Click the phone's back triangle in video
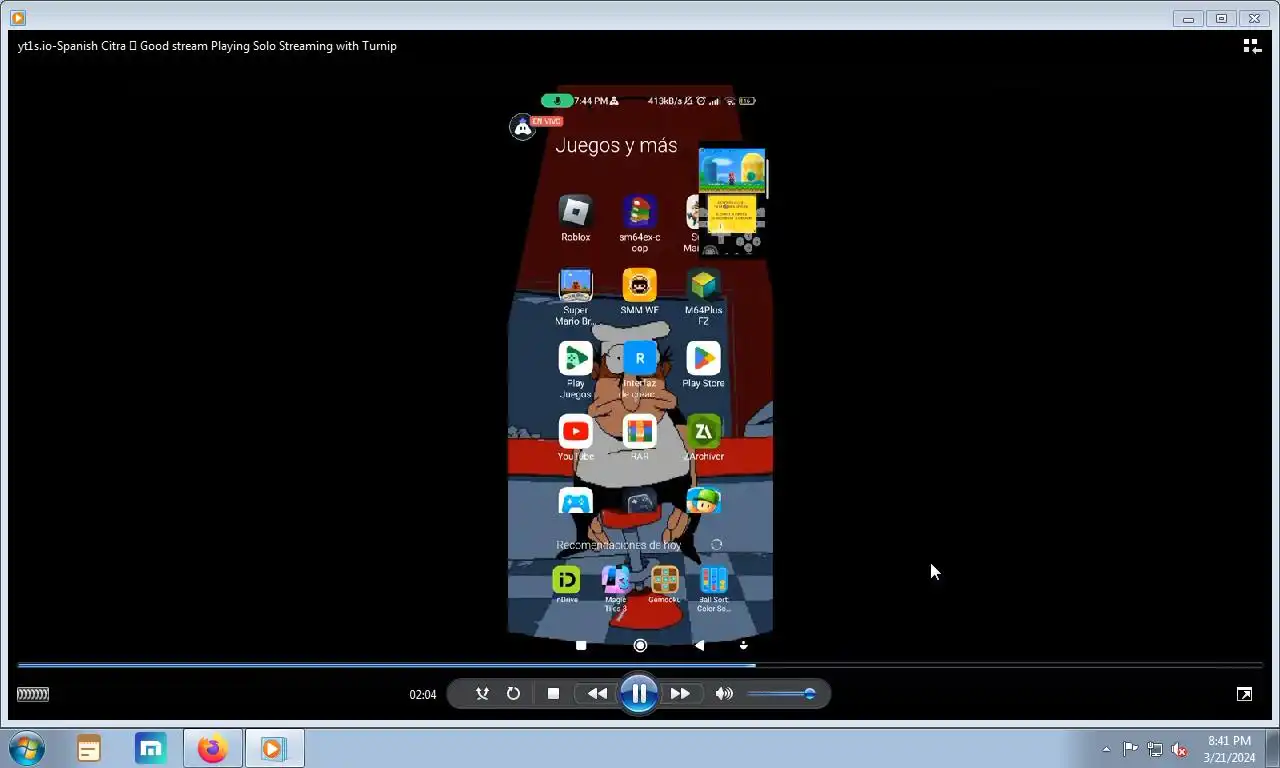Image resolution: width=1280 pixels, height=768 pixels. (699, 645)
